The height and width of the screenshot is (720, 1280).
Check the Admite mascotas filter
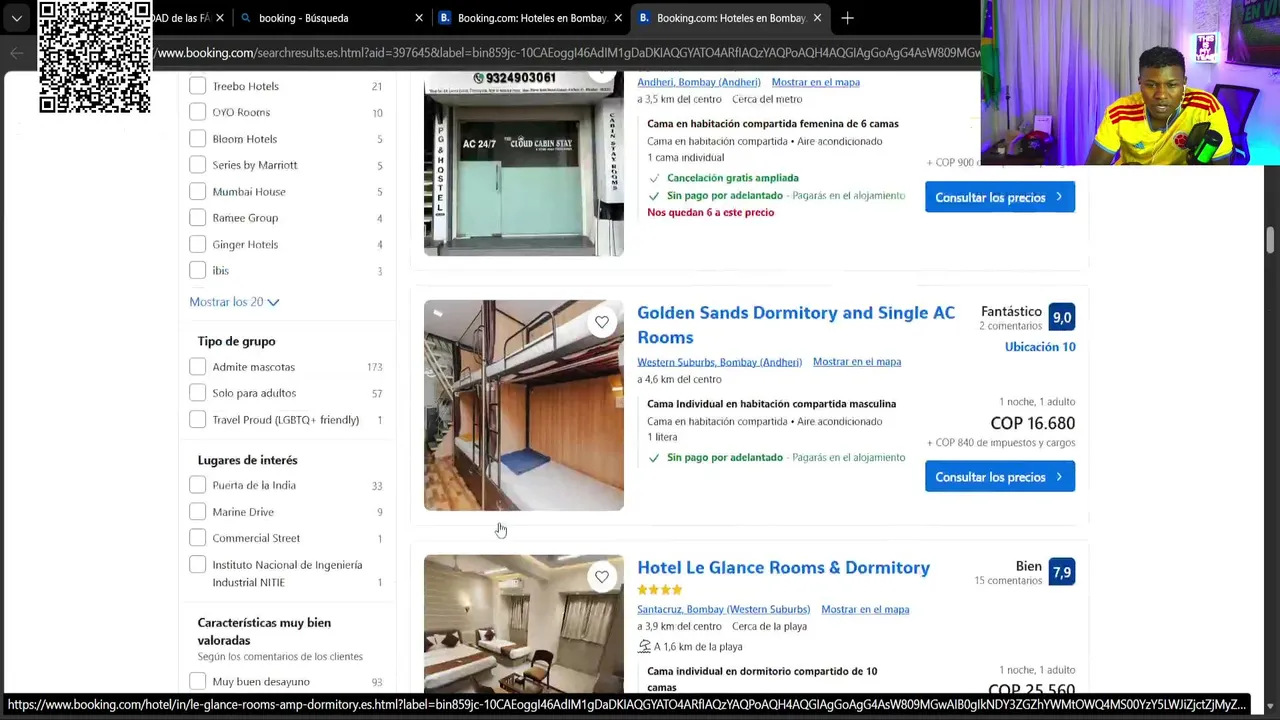198,367
